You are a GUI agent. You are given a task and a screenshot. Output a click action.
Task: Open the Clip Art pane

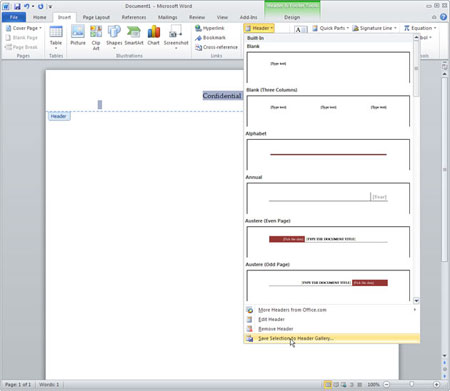point(96,37)
